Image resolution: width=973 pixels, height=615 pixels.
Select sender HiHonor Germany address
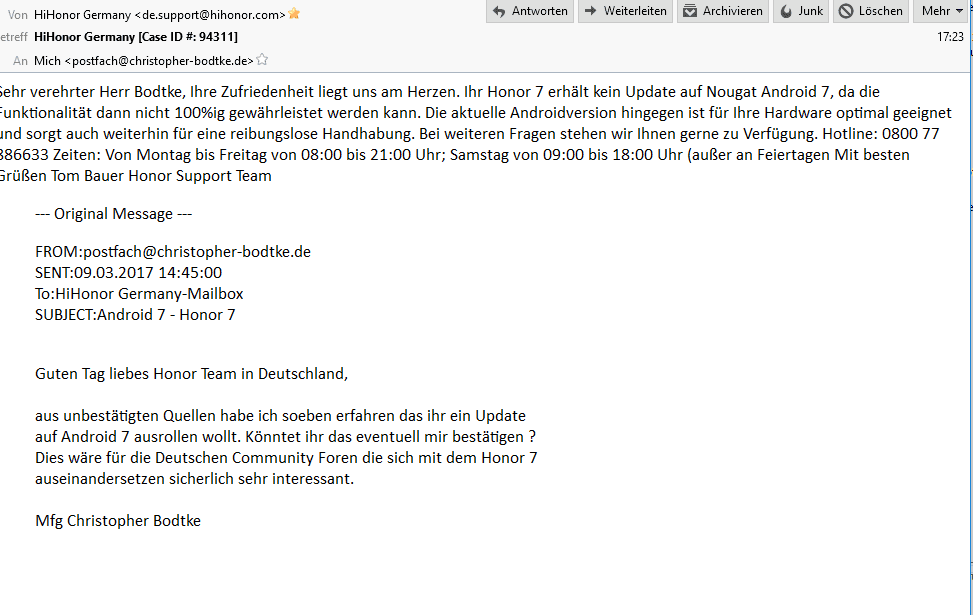click(159, 14)
